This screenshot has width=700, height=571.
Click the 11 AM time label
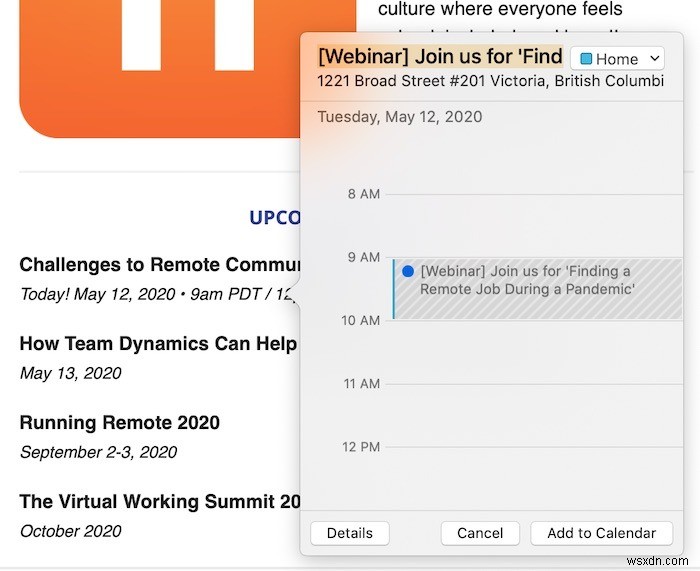(x=362, y=384)
